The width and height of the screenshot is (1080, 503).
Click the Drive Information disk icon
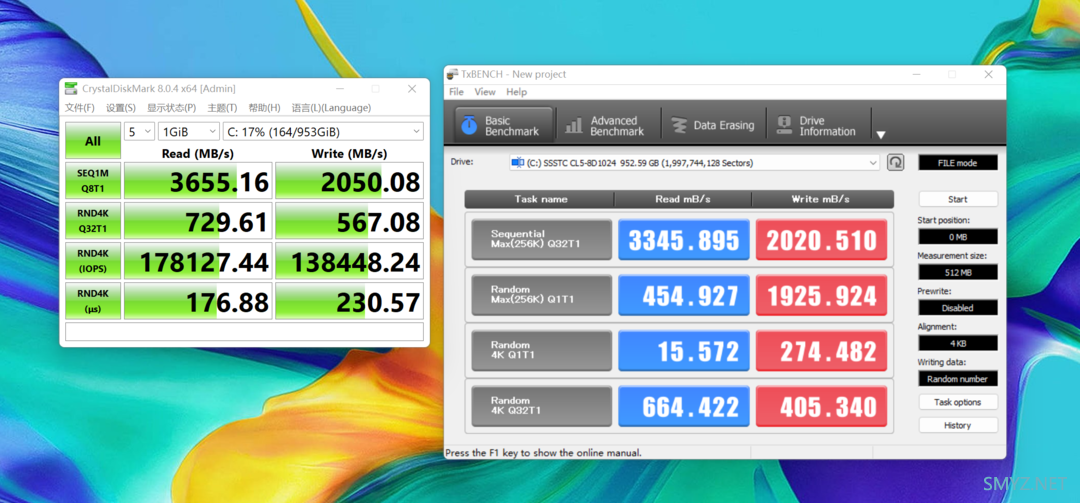784,125
